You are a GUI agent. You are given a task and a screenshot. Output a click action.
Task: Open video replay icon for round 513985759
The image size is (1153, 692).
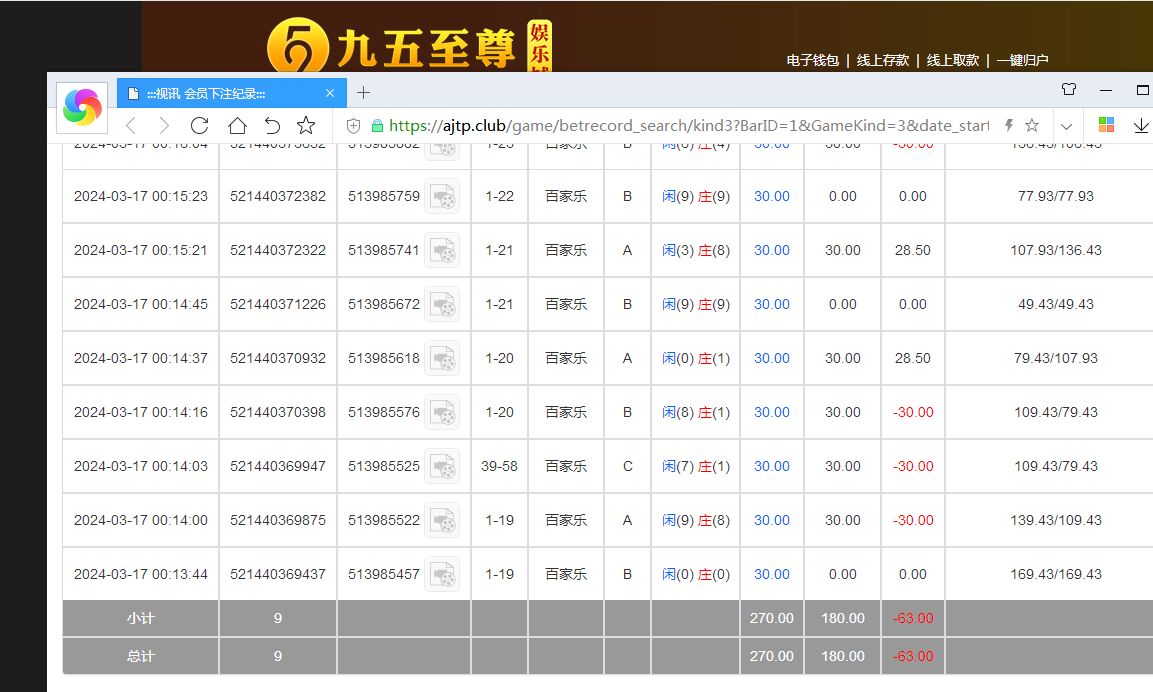pos(442,196)
